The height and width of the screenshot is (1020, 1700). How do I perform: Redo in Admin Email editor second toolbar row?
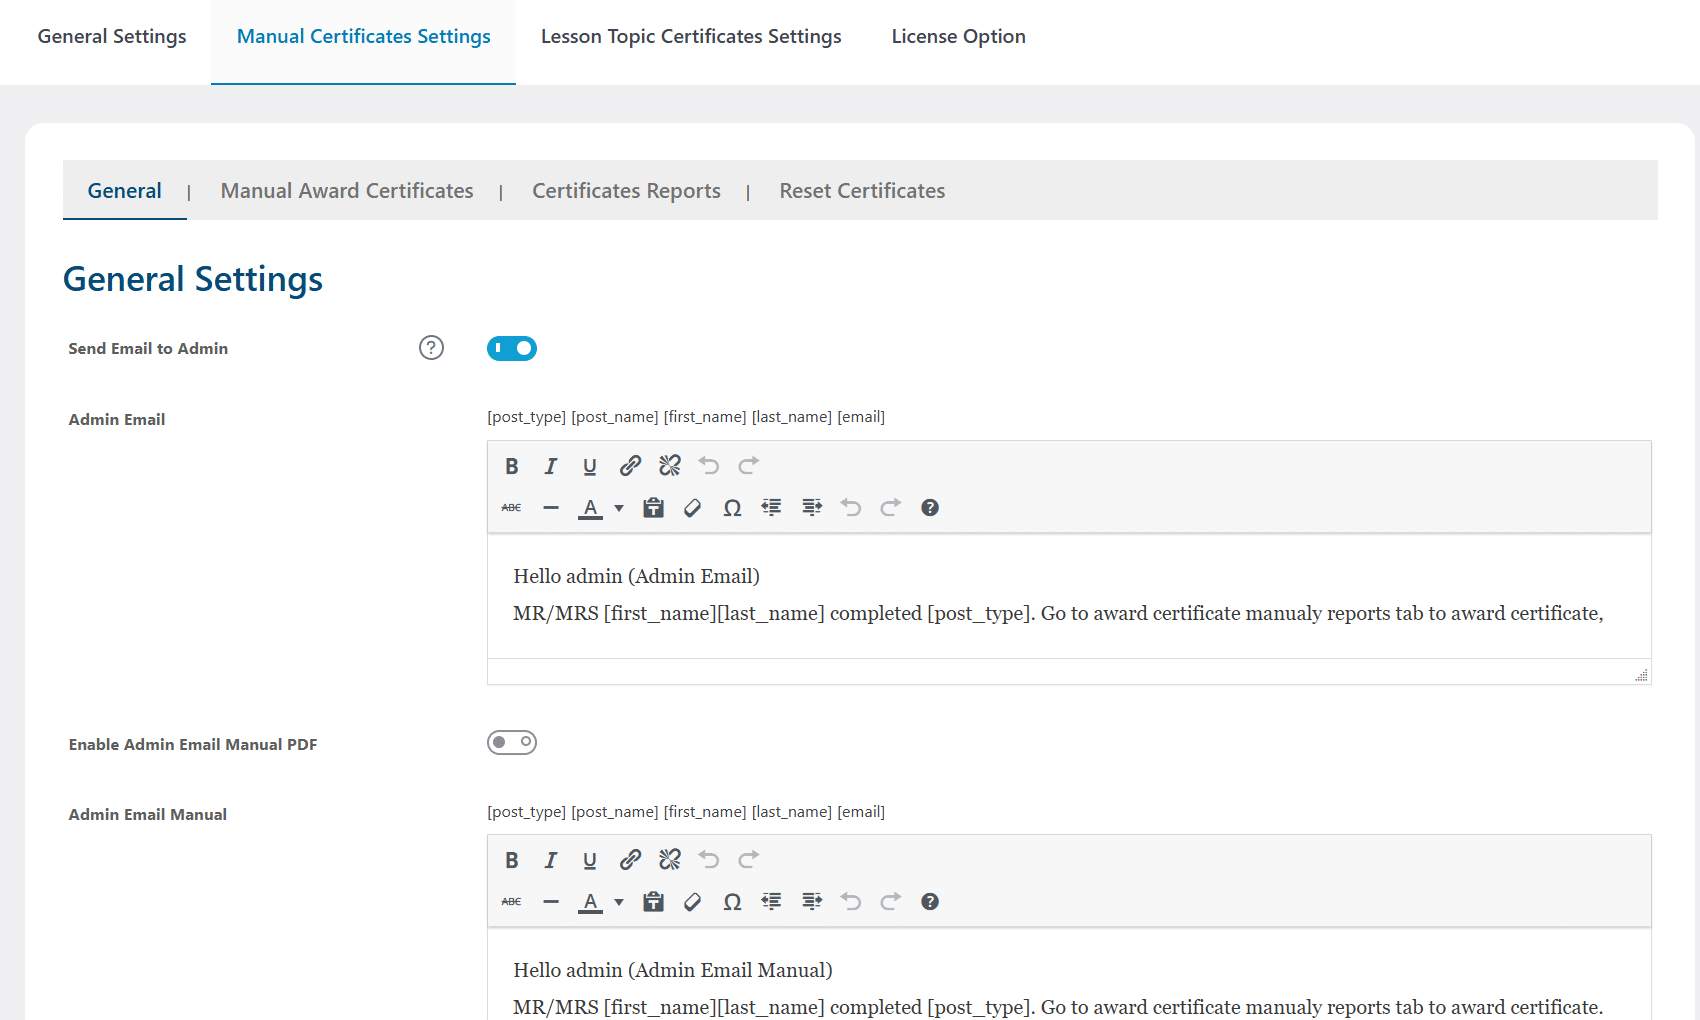(891, 508)
